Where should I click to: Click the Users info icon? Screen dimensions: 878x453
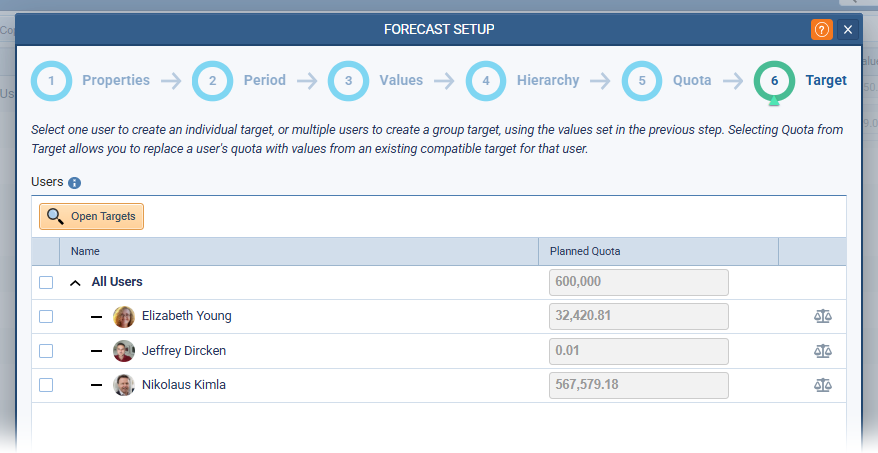pyautogui.click(x=74, y=183)
